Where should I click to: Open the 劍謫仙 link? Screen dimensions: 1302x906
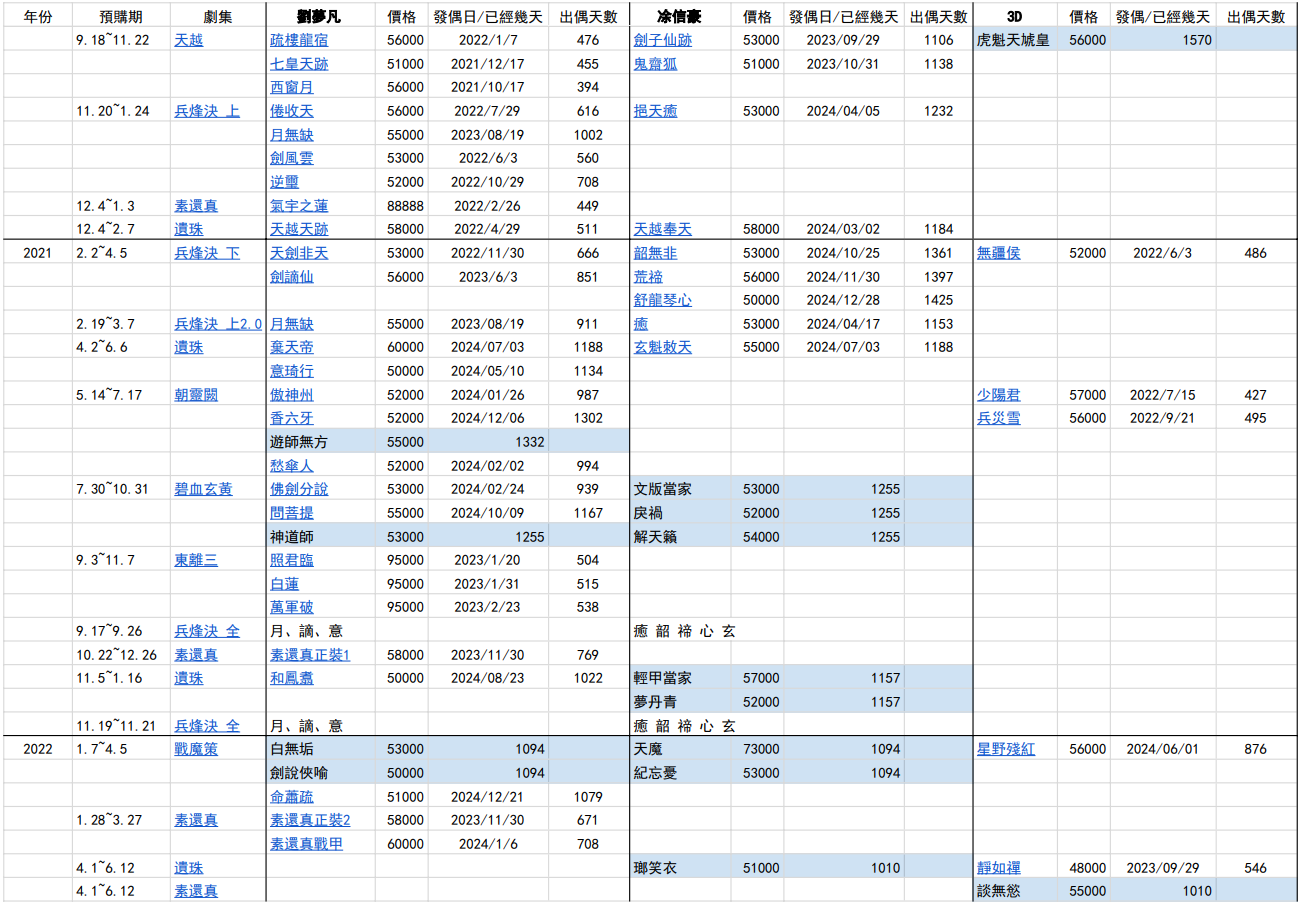click(292, 277)
